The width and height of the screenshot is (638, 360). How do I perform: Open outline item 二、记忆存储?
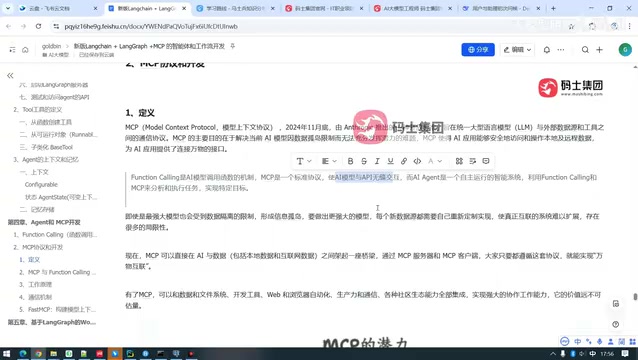[x=37, y=209]
